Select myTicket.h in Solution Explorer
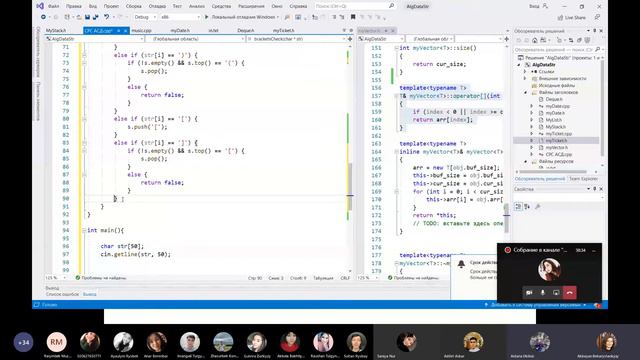Screen dimensions: 640x360 (x=556, y=140)
